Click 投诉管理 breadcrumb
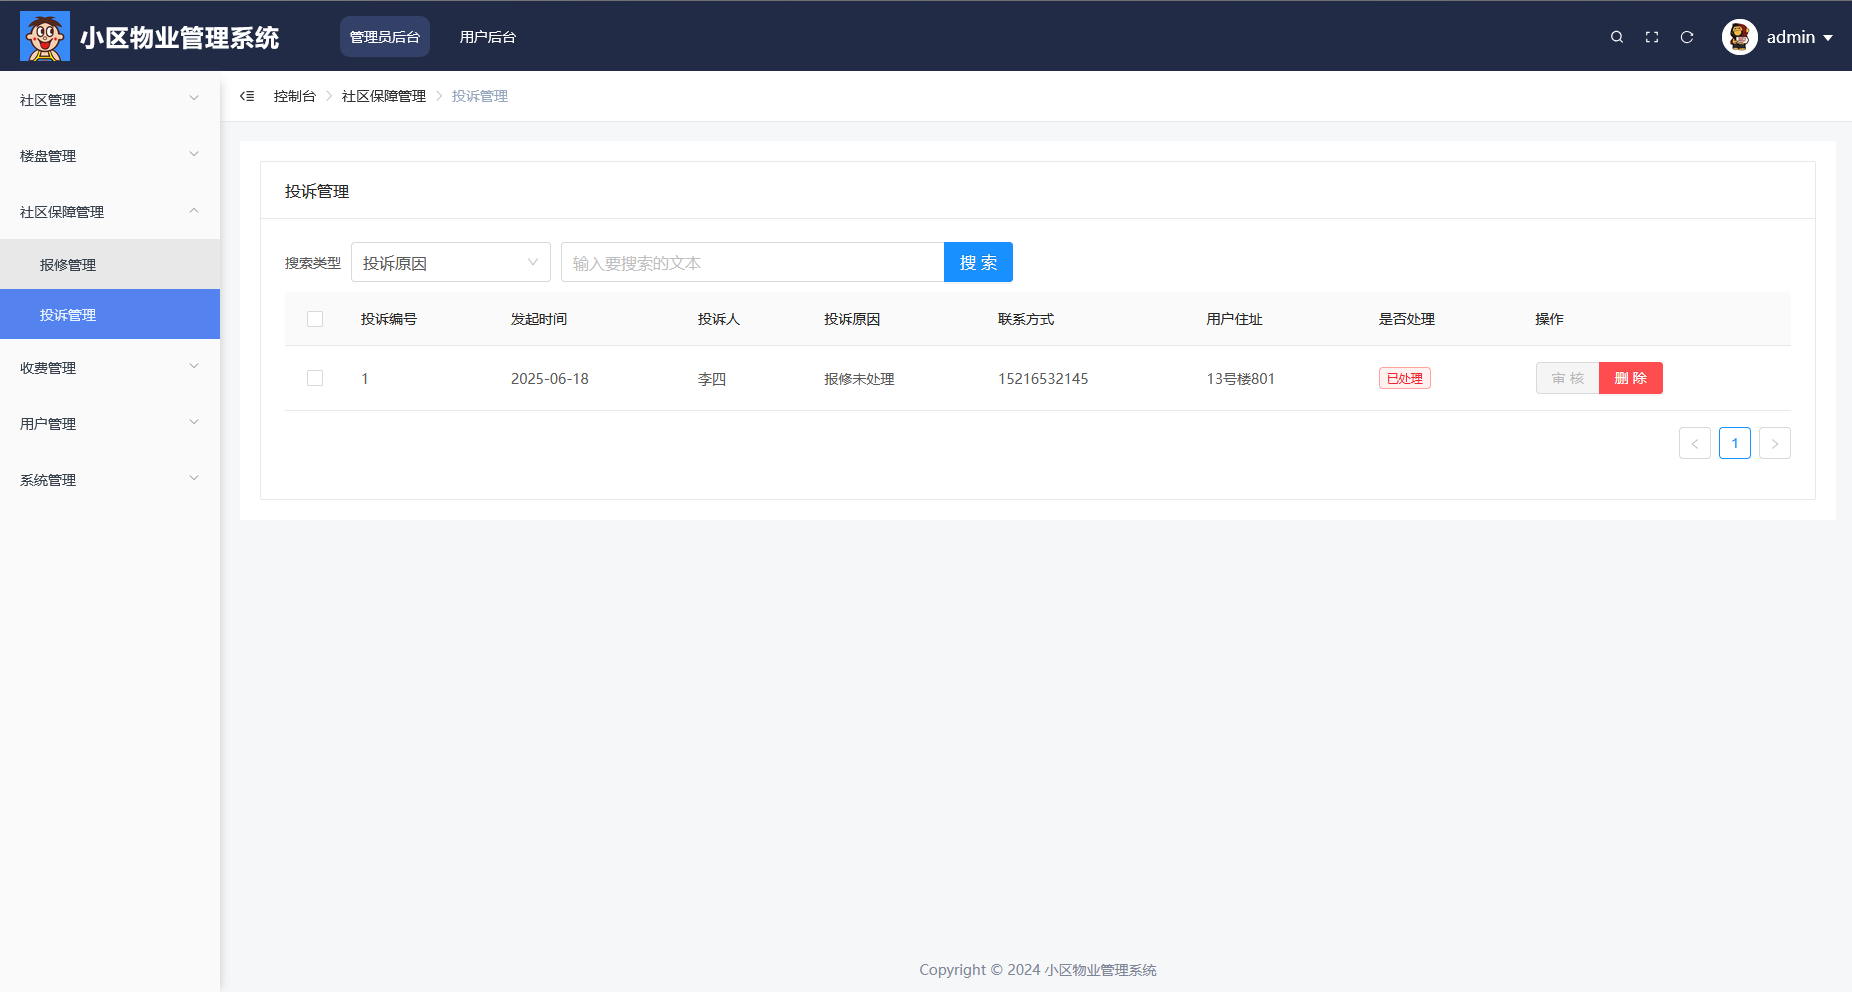The height and width of the screenshot is (992, 1852). 480,96
